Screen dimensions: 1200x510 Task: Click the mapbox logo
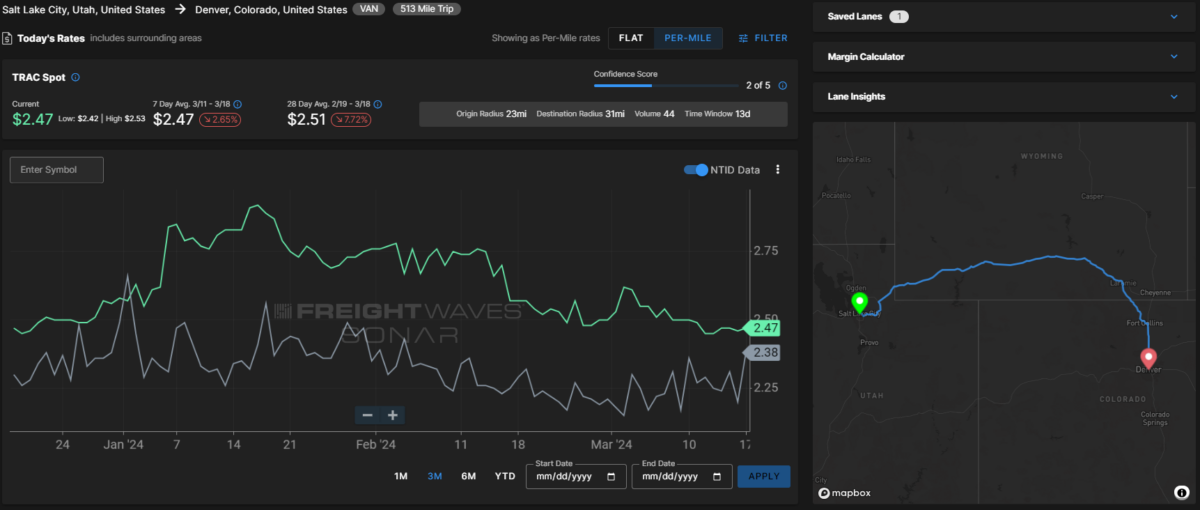click(846, 492)
